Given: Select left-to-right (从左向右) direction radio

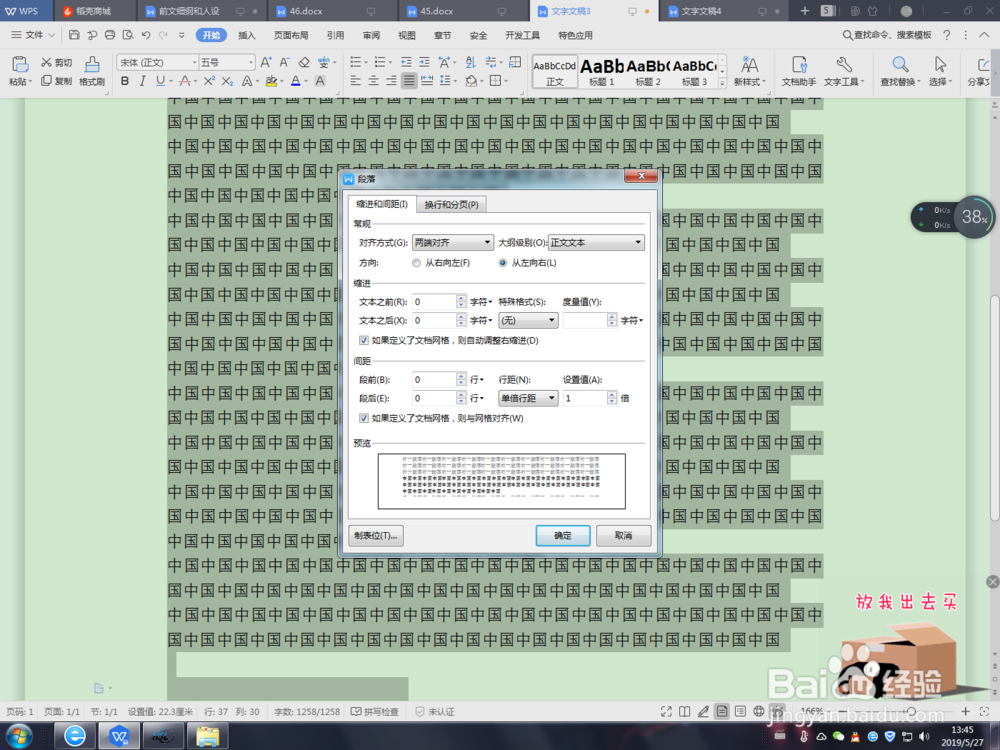Looking at the screenshot, I should point(503,263).
